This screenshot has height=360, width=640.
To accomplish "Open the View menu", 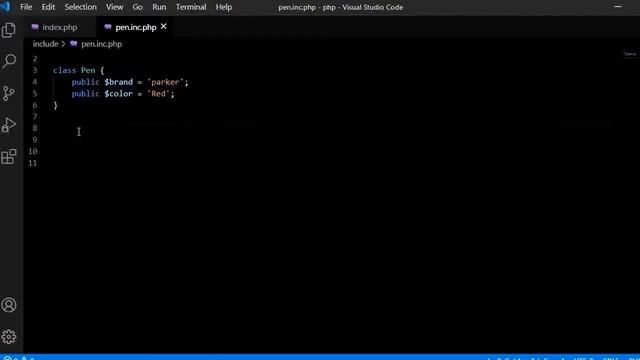I will [x=115, y=7].
